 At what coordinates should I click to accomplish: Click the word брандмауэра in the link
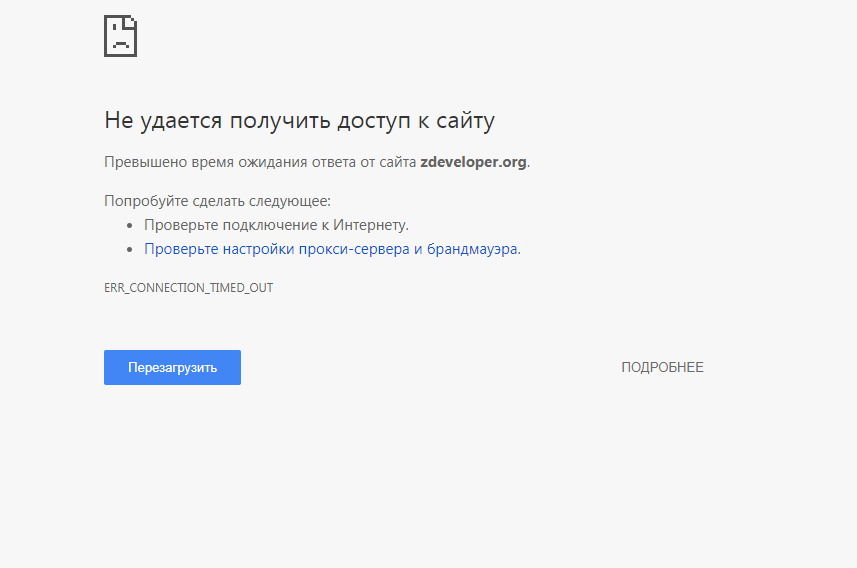point(472,249)
